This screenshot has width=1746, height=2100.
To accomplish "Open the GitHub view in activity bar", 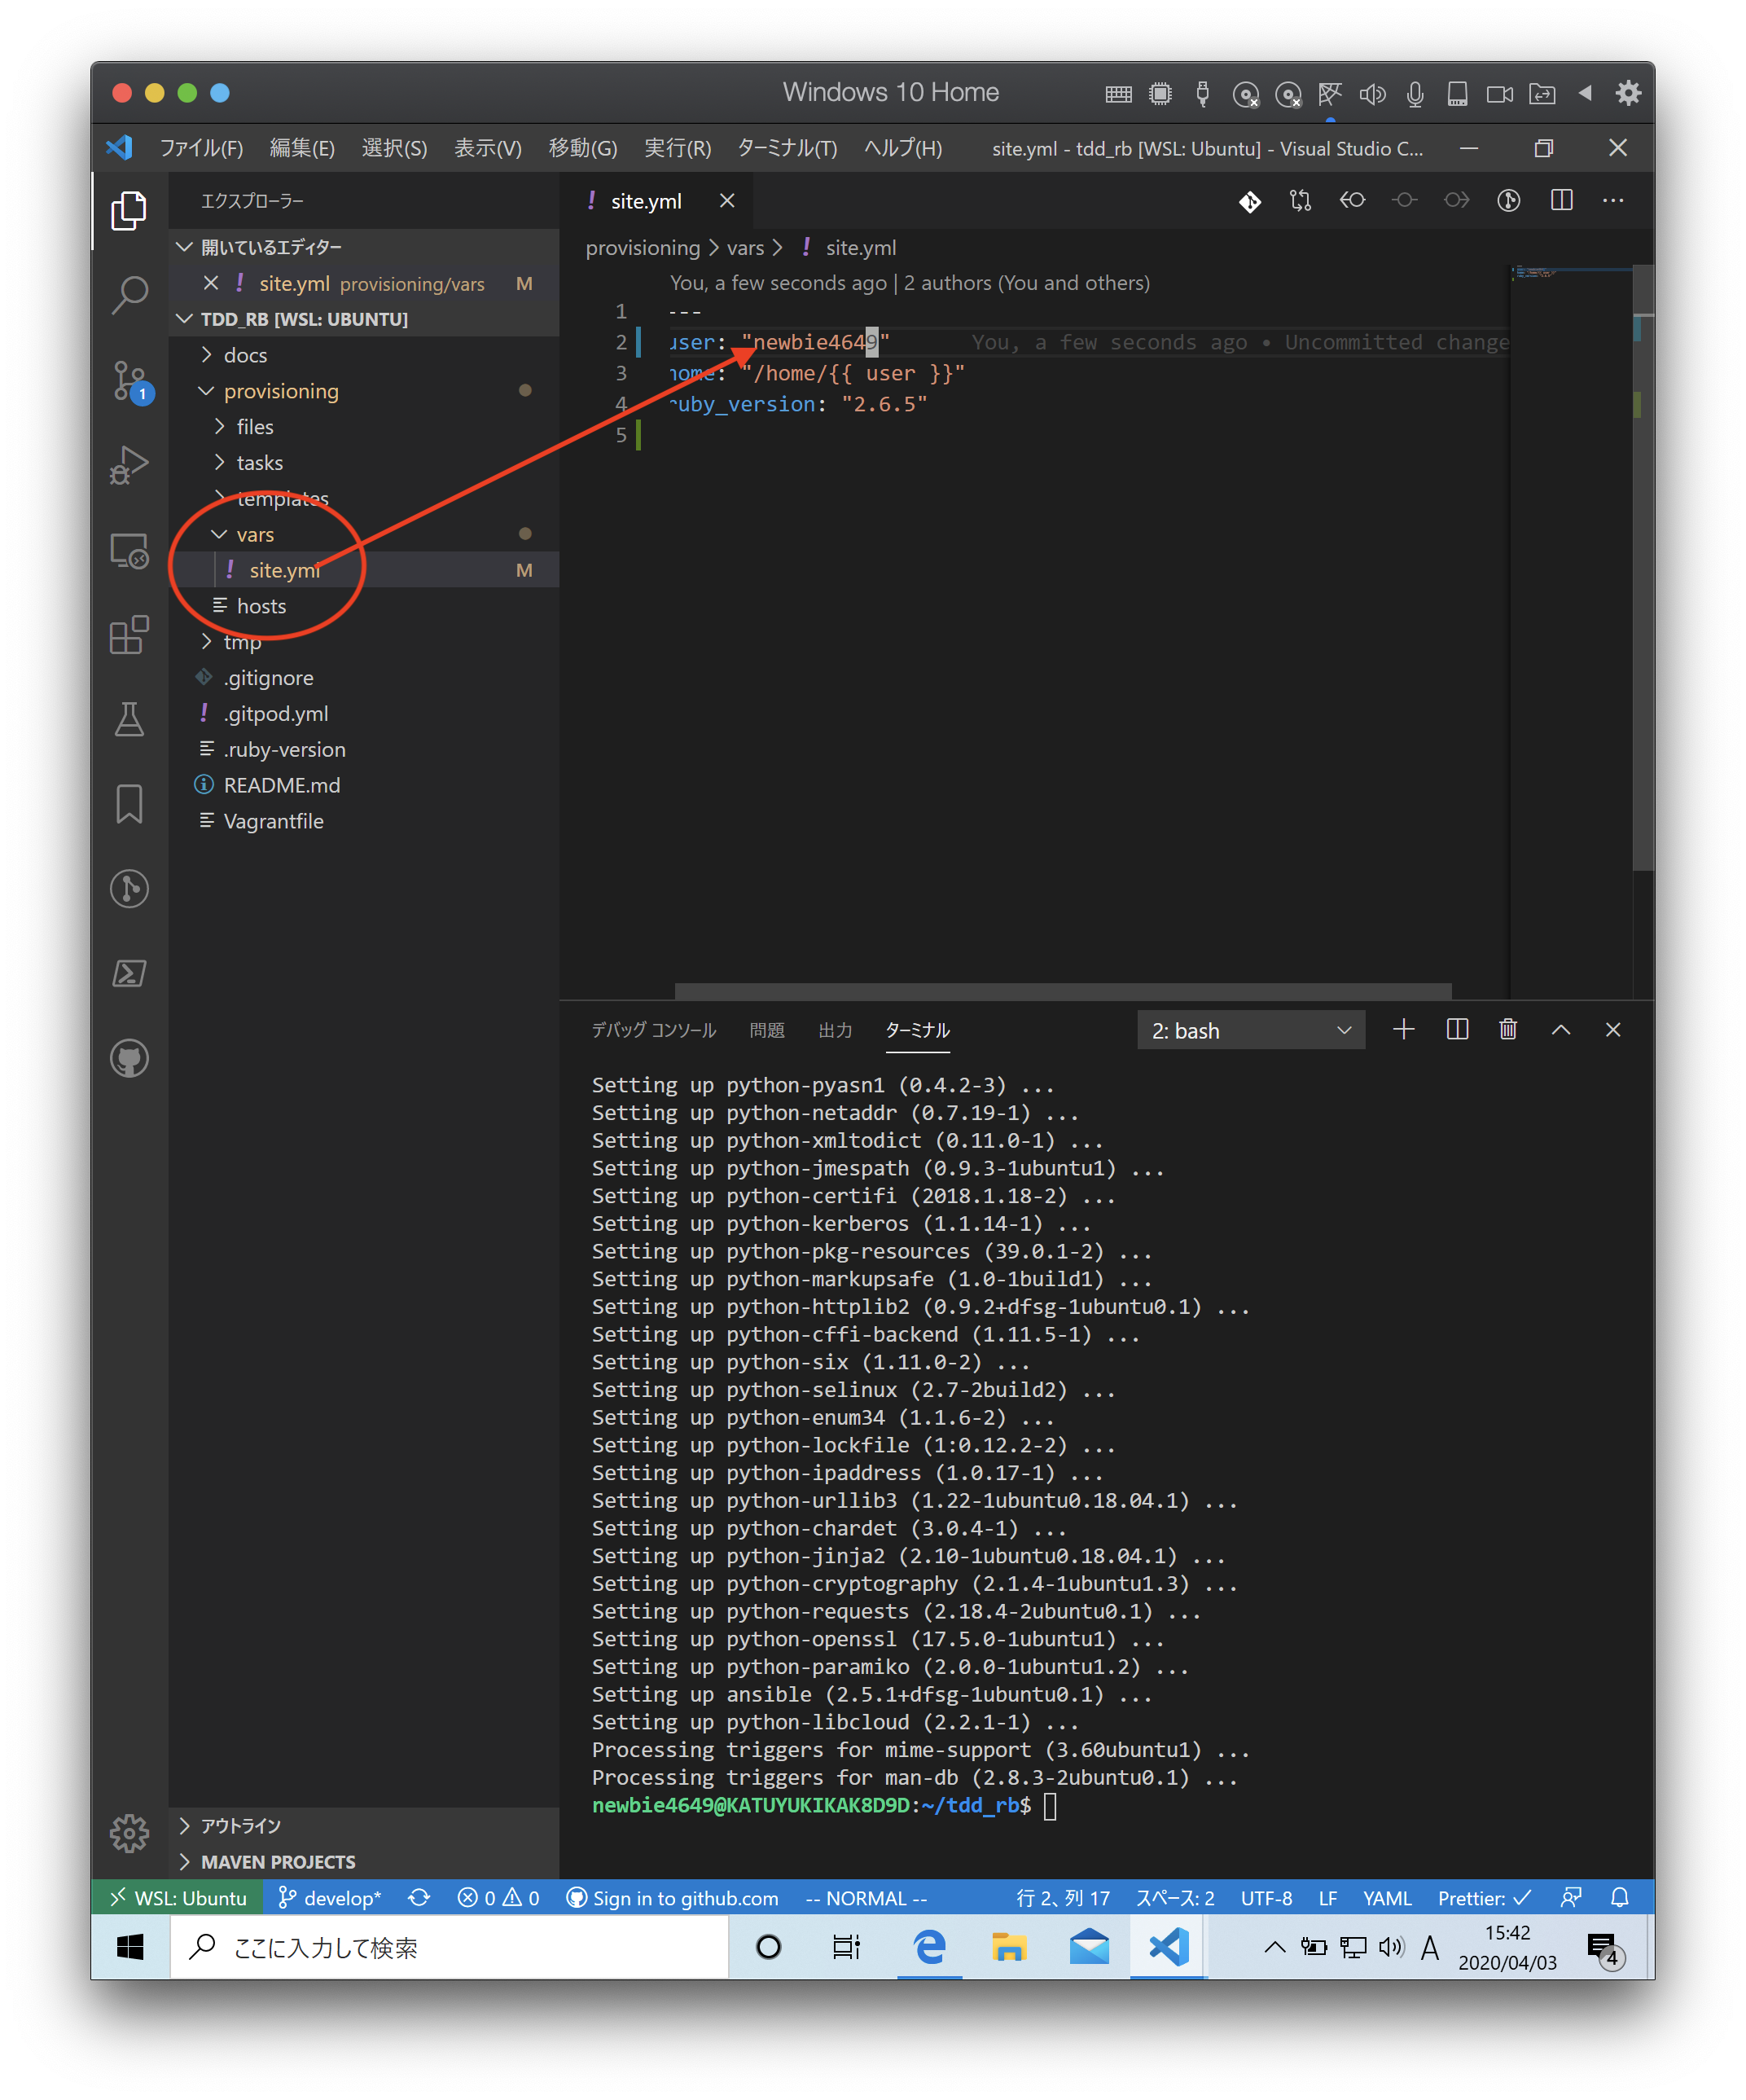I will pos(130,1058).
